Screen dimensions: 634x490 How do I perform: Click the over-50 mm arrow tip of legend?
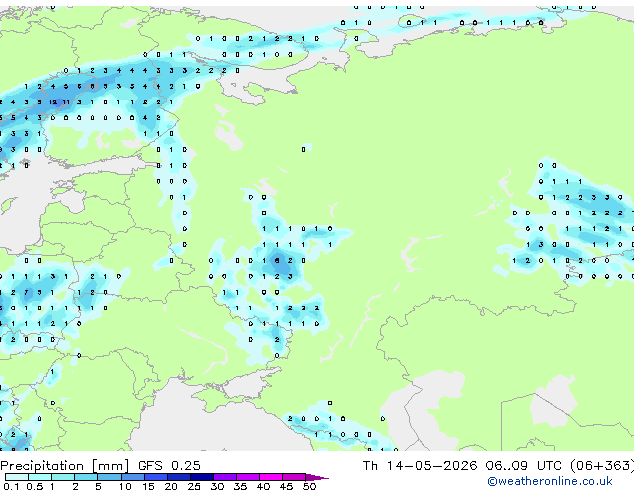click(317, 477)
